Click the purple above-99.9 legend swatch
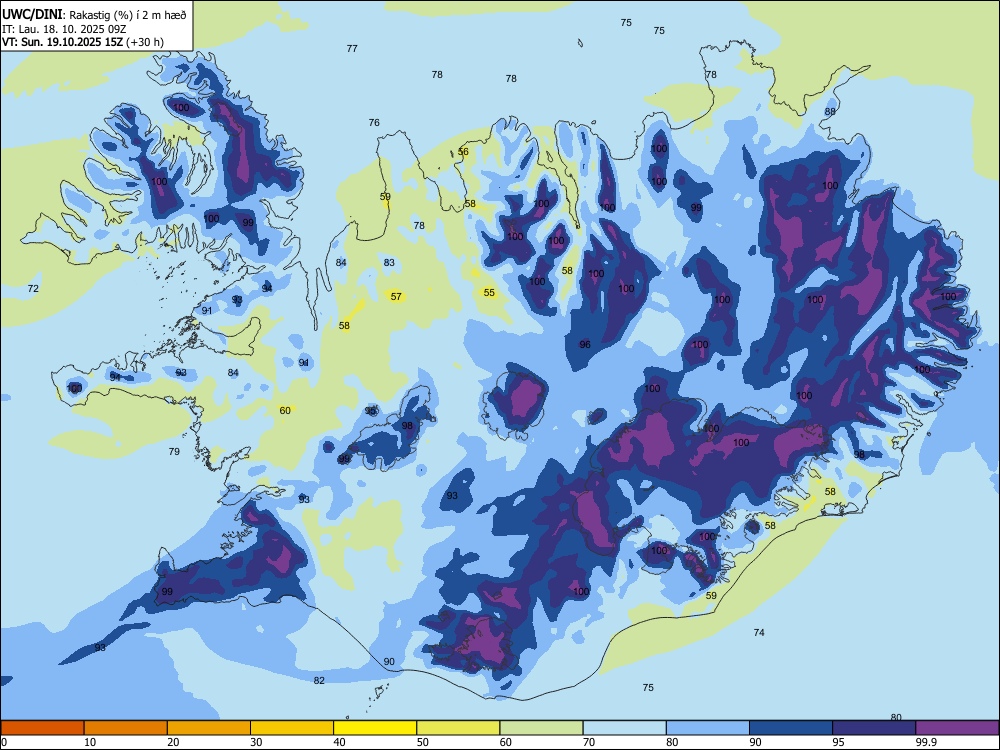 click(957, 728)
